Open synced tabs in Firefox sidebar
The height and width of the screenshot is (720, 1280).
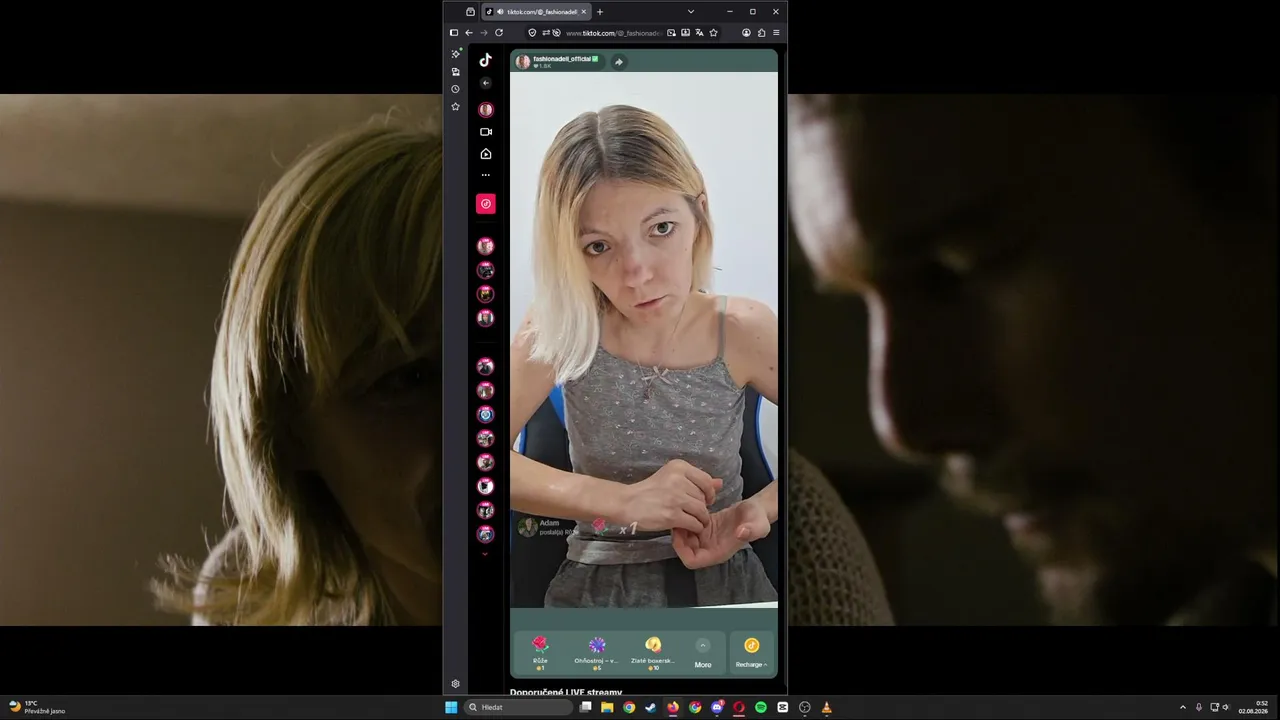[456, 71]
